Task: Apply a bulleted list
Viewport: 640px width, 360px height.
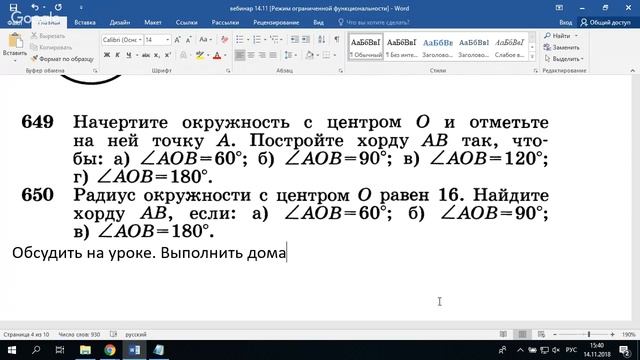Action: click(x=240, y=40)
